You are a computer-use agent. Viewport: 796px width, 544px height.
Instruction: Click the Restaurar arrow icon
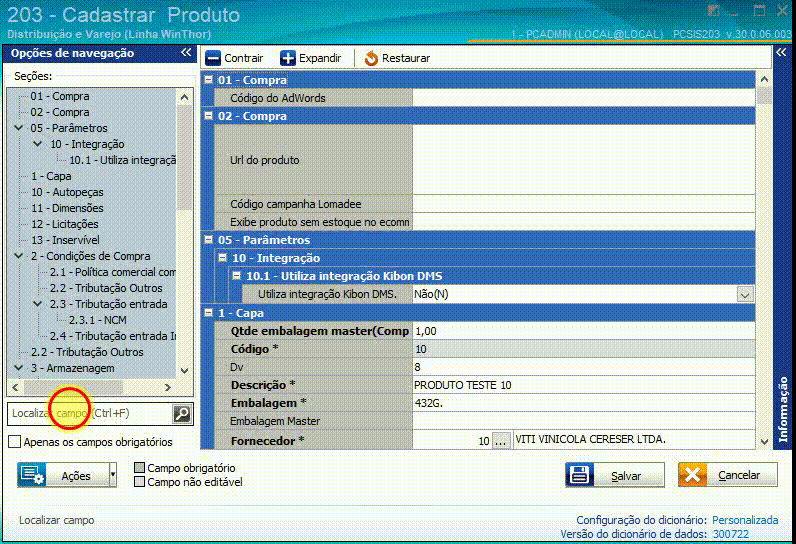tap(371, 58)
